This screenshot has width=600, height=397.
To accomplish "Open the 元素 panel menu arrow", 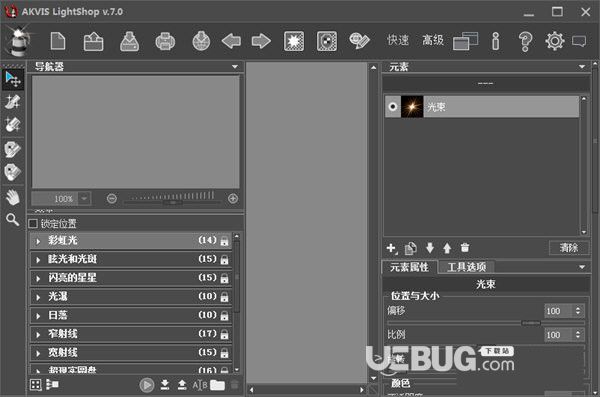I will tap(582, 67).
